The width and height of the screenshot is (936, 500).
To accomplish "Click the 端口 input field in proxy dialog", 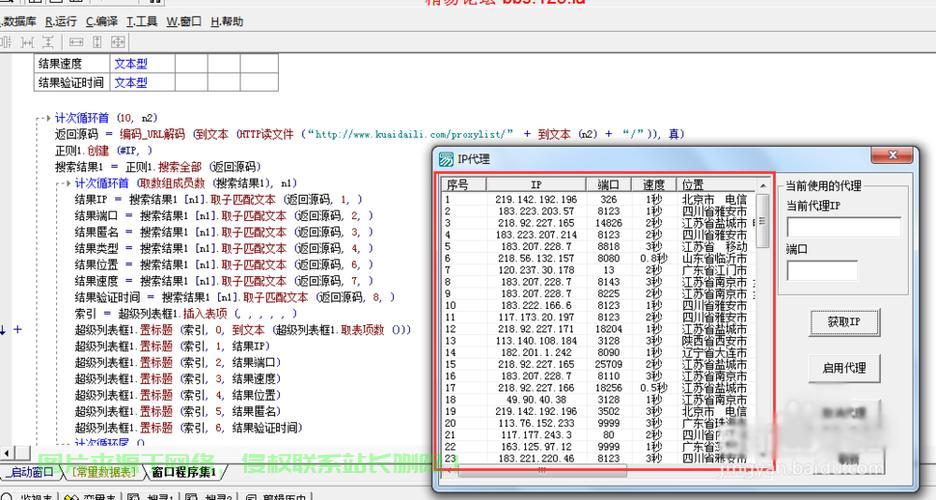I will pos(822,270).
